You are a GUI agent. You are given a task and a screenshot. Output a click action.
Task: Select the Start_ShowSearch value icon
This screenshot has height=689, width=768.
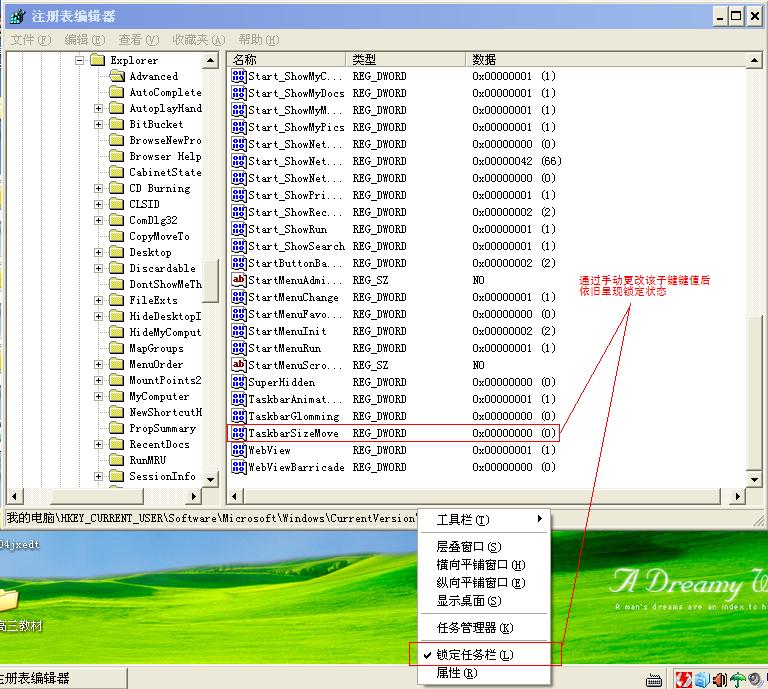pos(239,246)
